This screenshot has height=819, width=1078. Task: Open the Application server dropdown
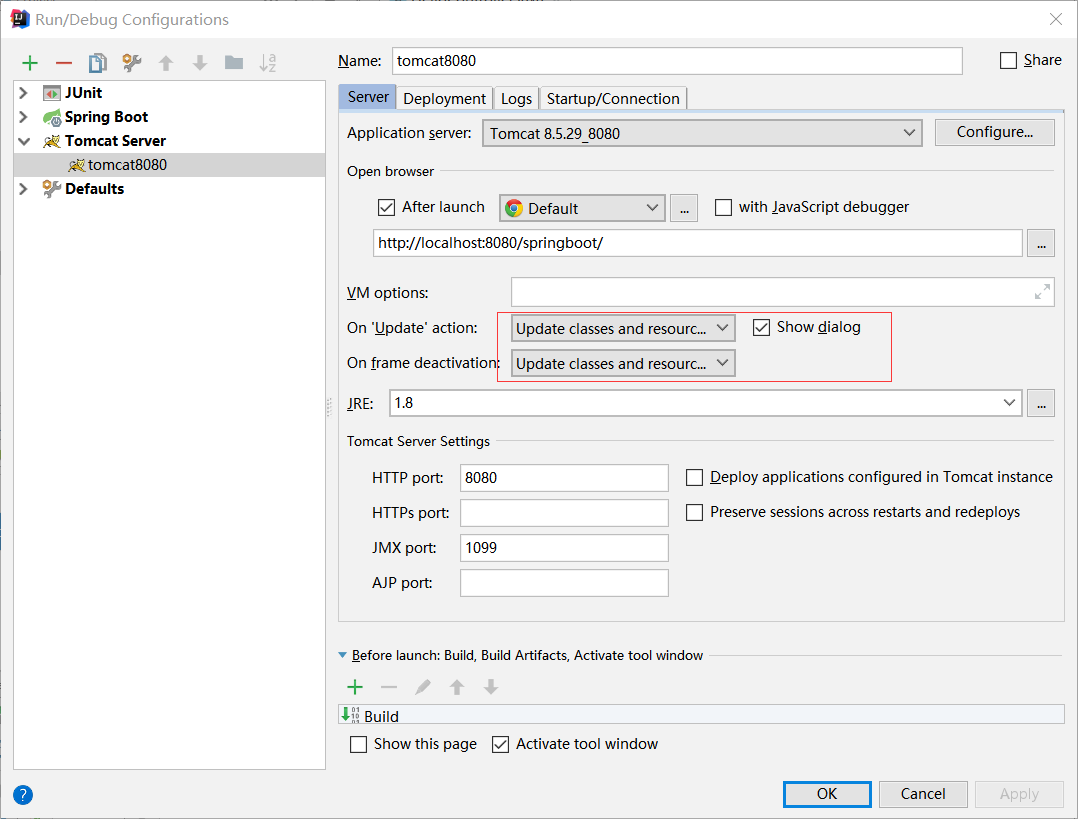[x=702, y=133]
